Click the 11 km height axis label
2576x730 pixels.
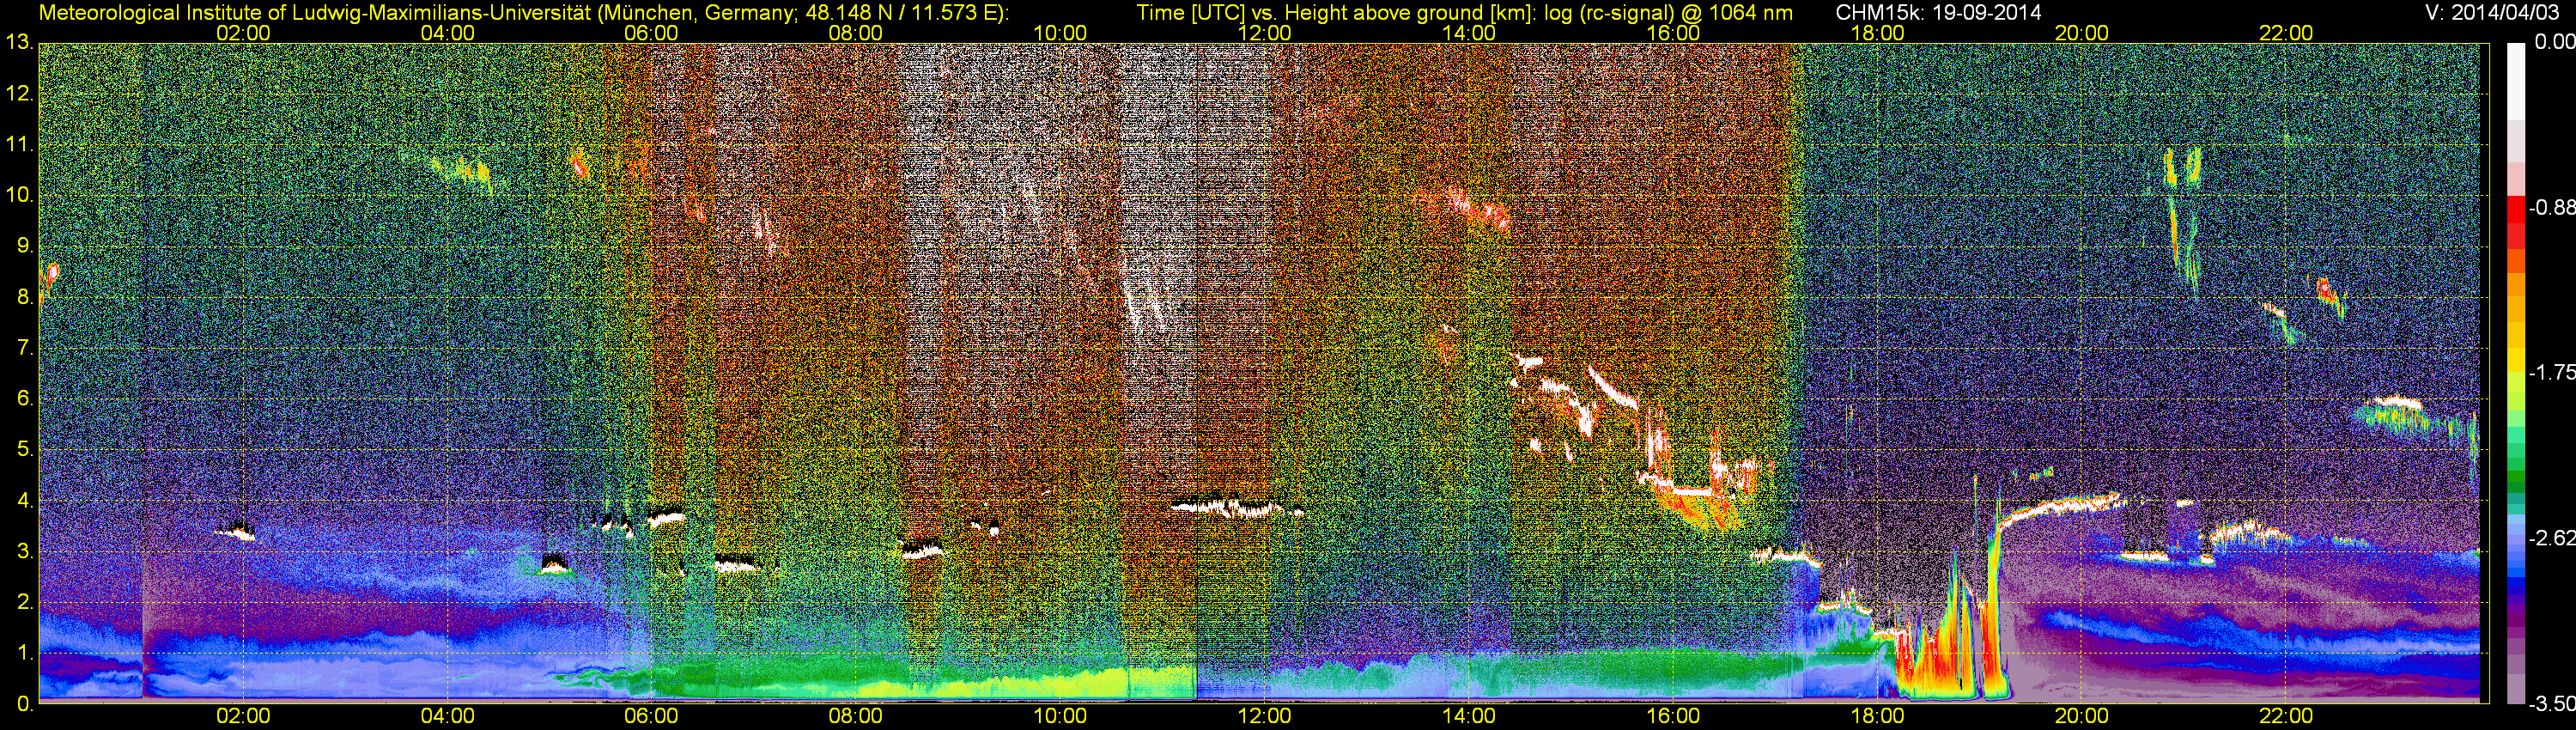point(19,145)
